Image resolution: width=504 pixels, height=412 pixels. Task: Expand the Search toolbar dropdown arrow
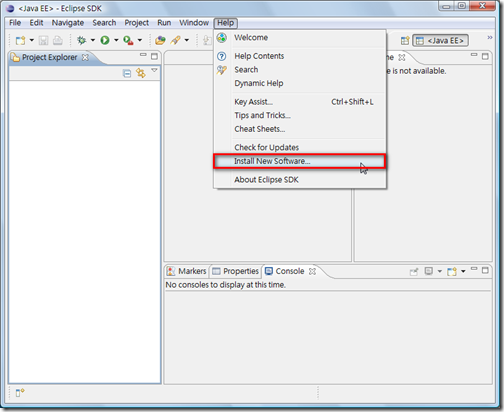tap(187, 40)
